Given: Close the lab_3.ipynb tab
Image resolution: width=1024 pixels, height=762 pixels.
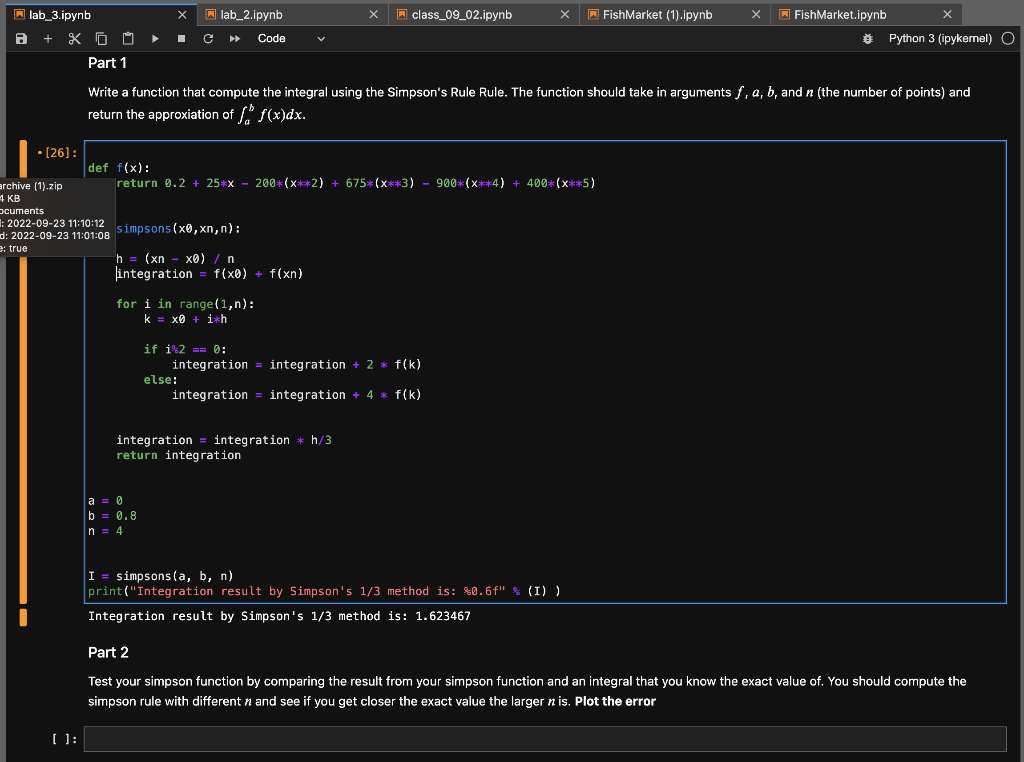Looking at the screenshot, I should pyautogui.click(x=181, y=15).
